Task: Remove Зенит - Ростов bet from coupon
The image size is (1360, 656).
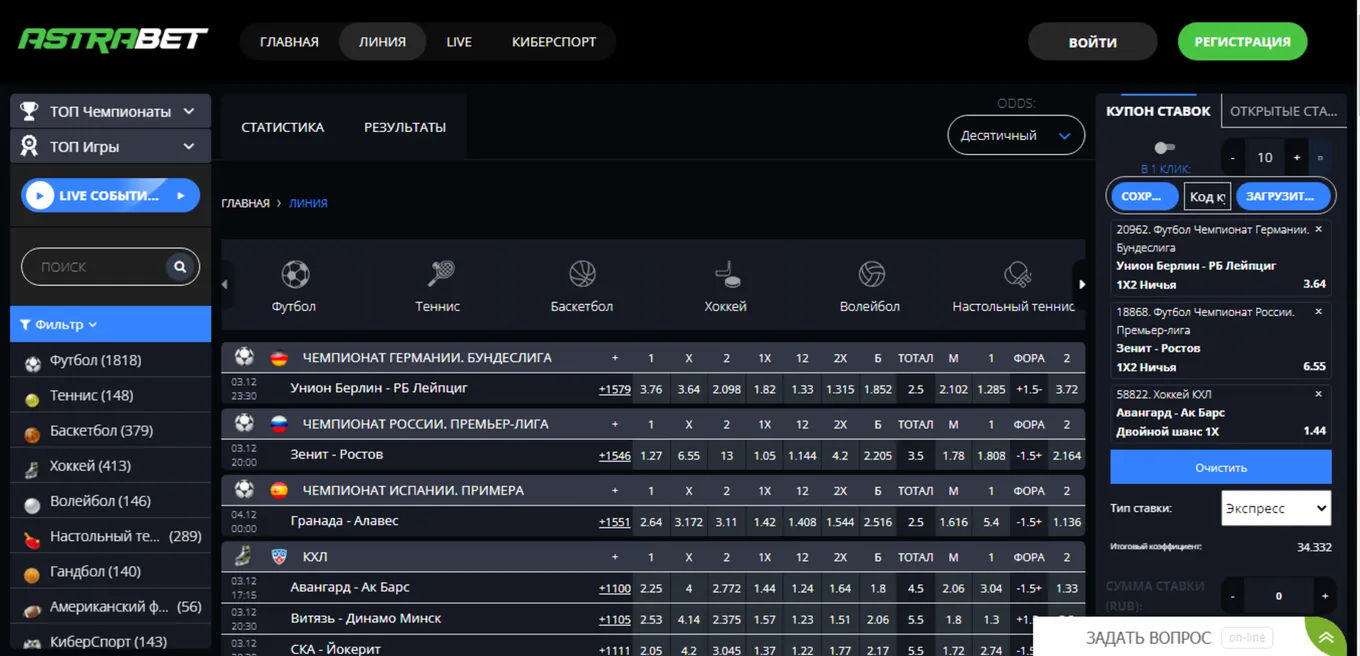Action: click(1318, 312)
